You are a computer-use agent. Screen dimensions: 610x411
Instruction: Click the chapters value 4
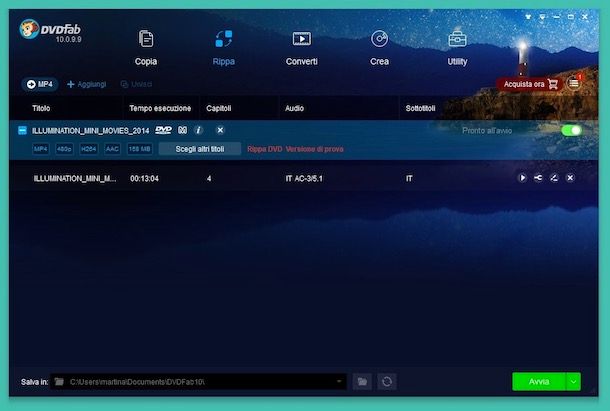pos(209,179)
